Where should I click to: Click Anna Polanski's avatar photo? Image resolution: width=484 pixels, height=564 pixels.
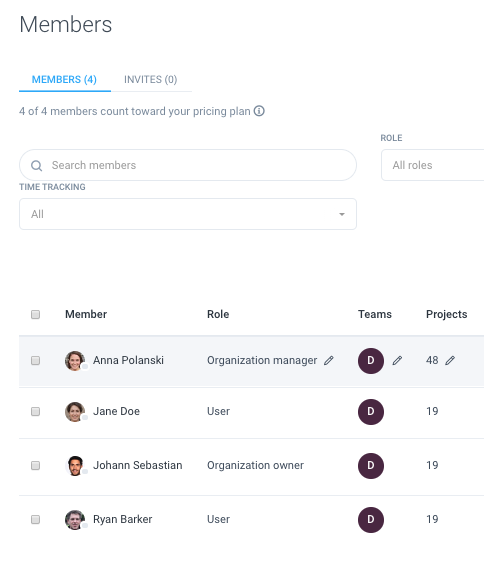tap(75, 361)
